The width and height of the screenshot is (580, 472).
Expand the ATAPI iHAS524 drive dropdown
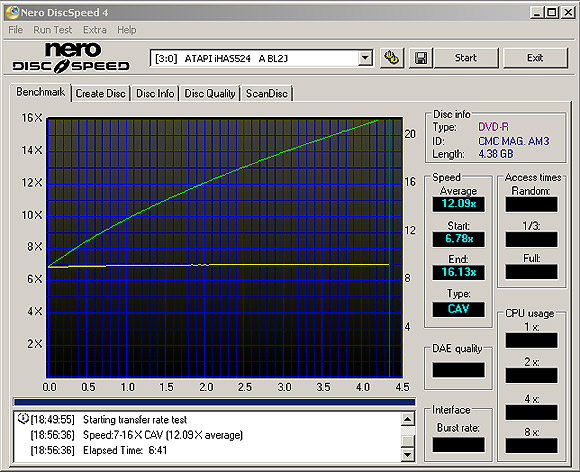click(x=365, y=58)
